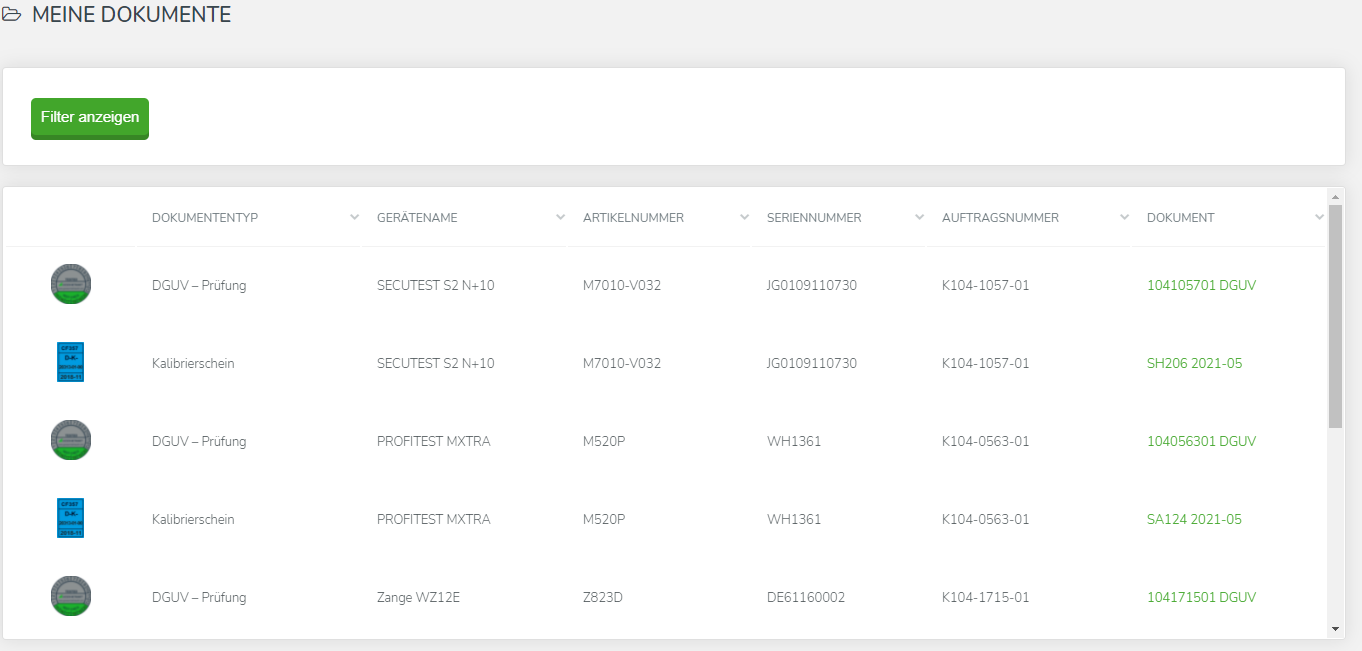Select SECUTEST S2 N+10 in the 104105701 DGUV row
1362x651 pixels.
click(x=435, y=285)
